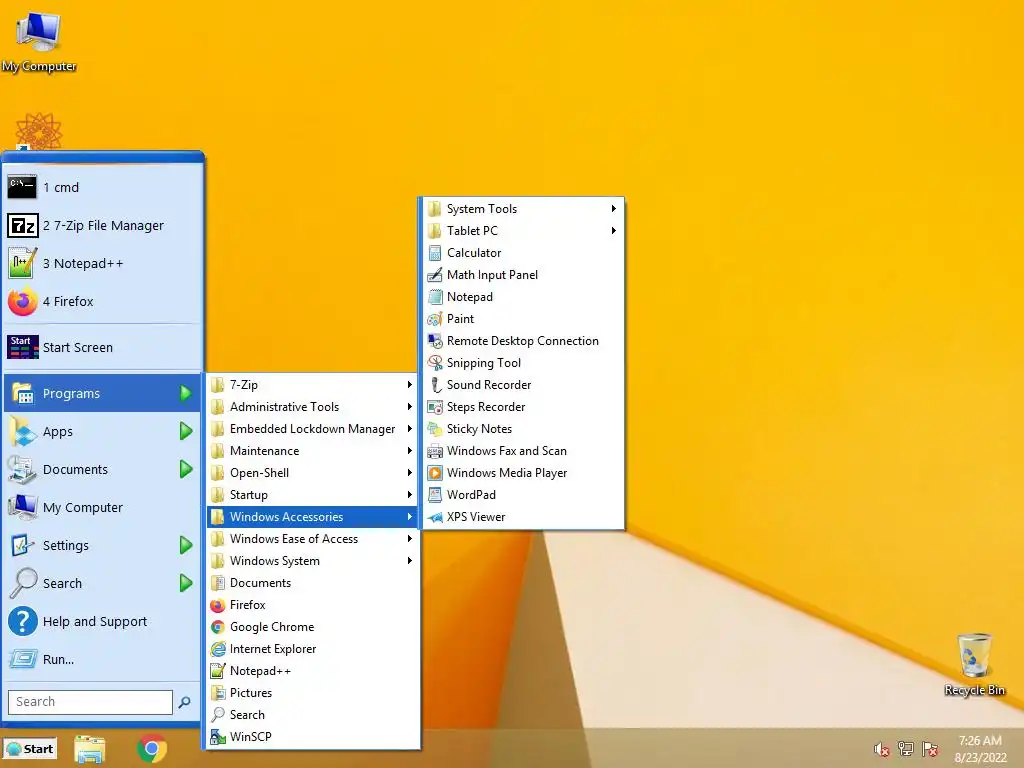The height and width of the screenshot is (768, 1024).
Task: Open Search in the Programs submenu
Action: (x=312, y=714)
